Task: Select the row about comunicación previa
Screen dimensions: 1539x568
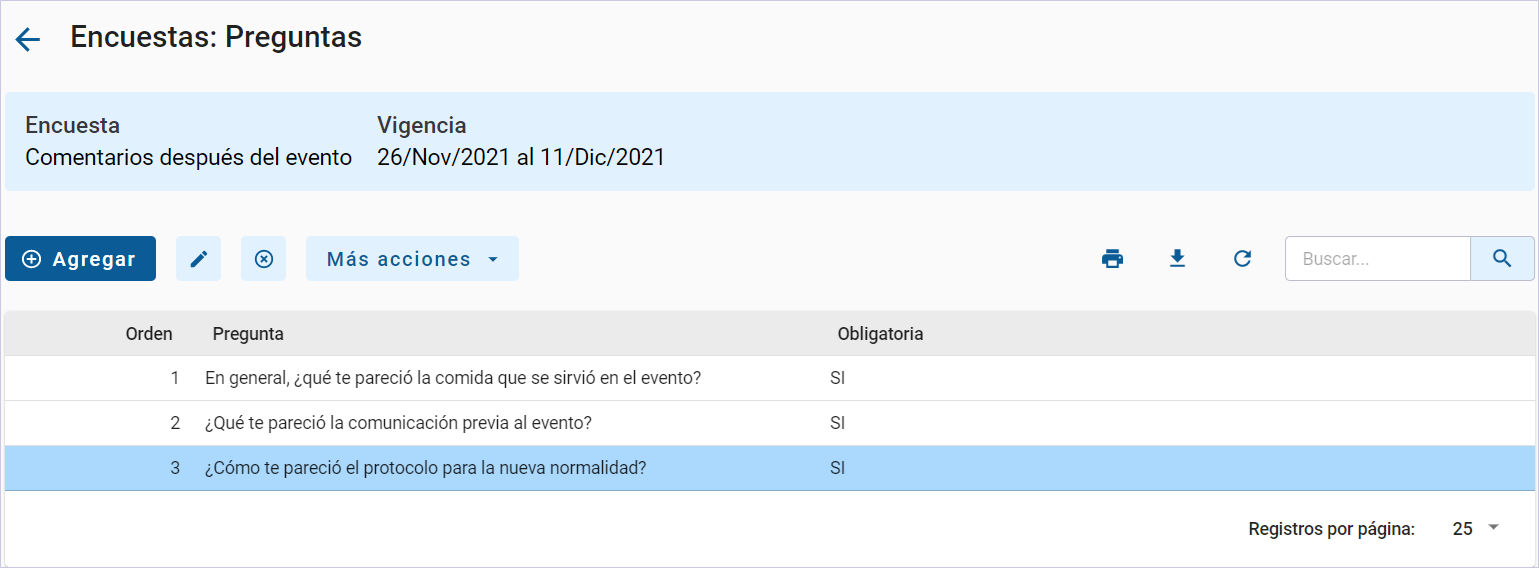Action: [x=398, y=423]
